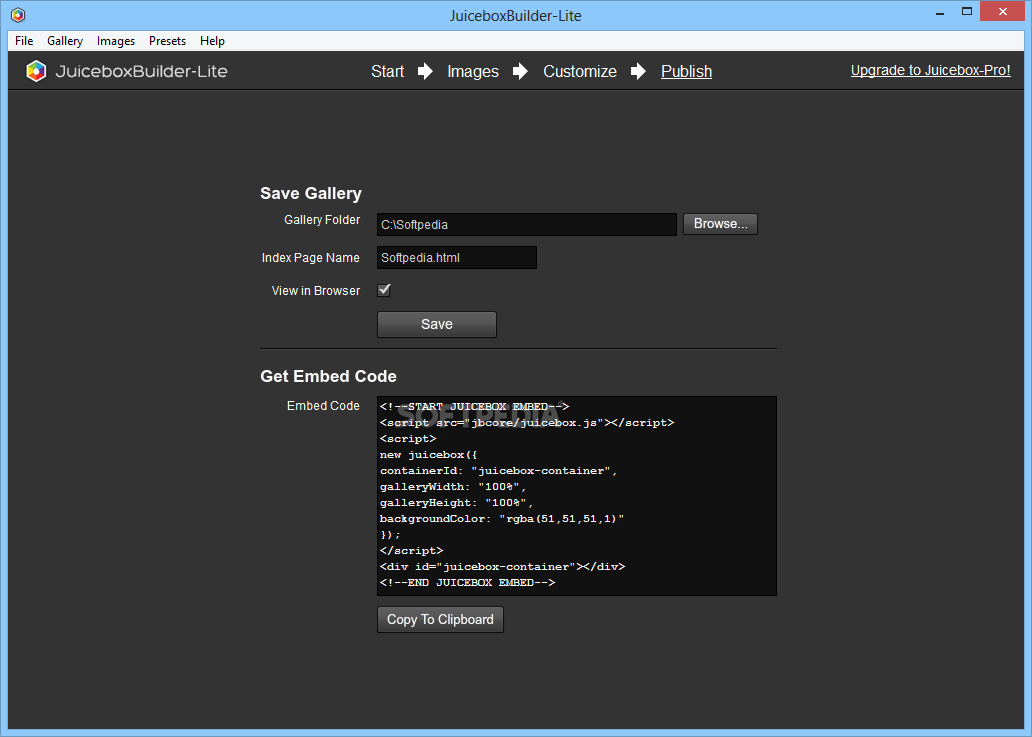Image resolution: width=1032 pixels, height=737 pixels.
Task: Click Copy To Clipboard button
Action: pyautogui.click(x=440, y=620)
